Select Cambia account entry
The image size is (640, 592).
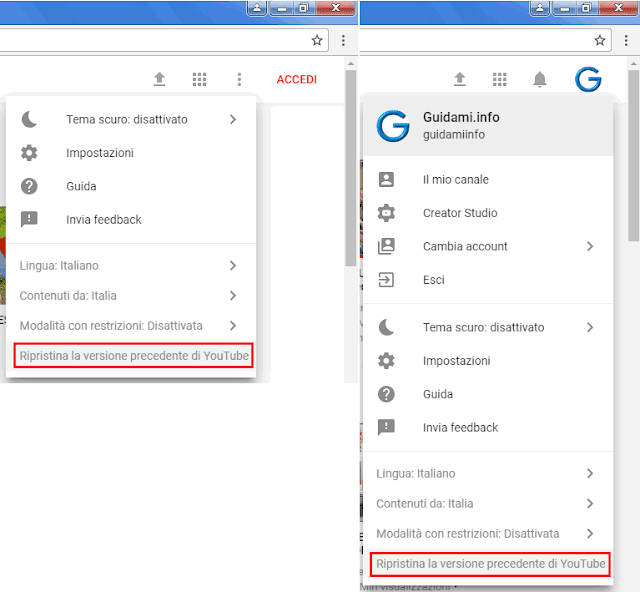coord(488,246)
